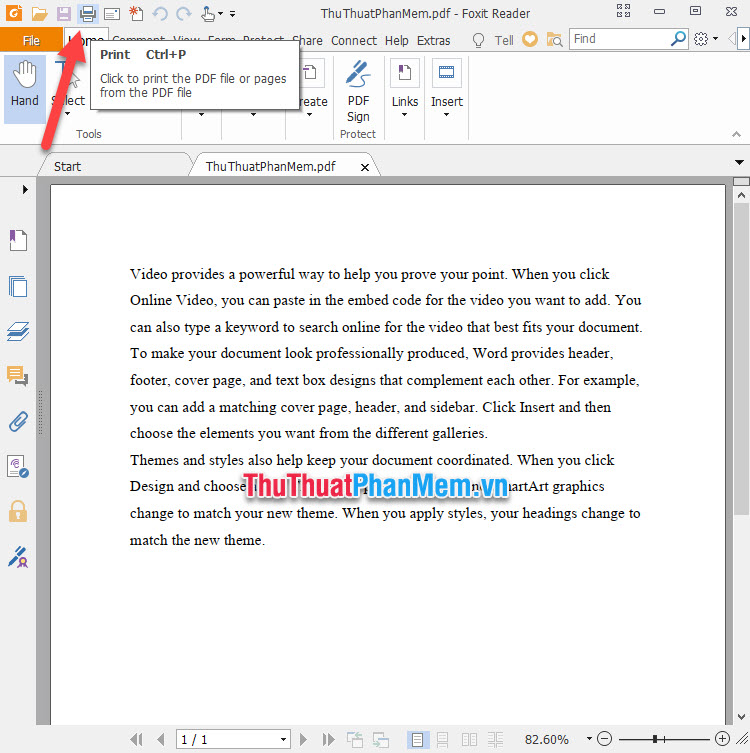The height and width of the screenshot is (753, 750).
Task: Click the vertical scrollbar up arrow
Action: coord(741,195)
